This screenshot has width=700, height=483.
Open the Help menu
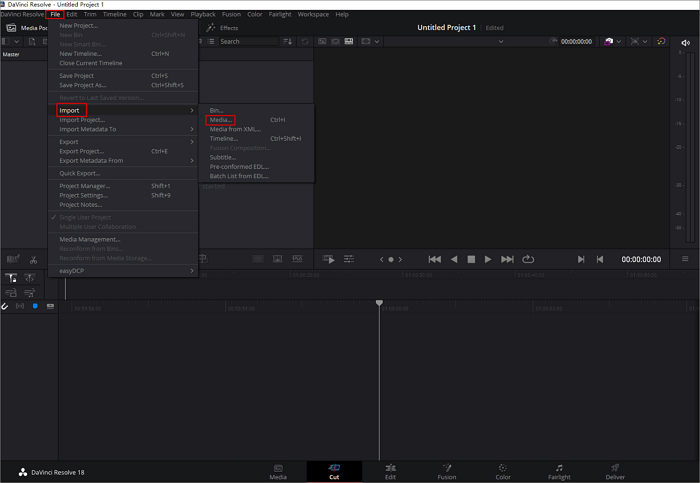click(342, 14)
